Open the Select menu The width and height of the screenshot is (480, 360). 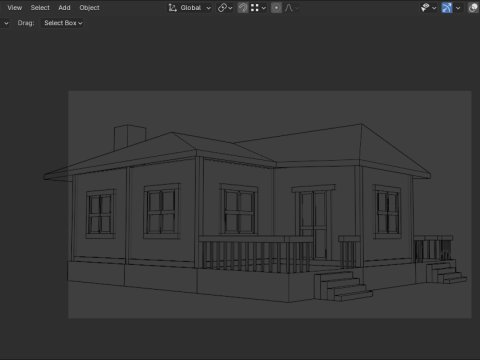pos(40,8)
